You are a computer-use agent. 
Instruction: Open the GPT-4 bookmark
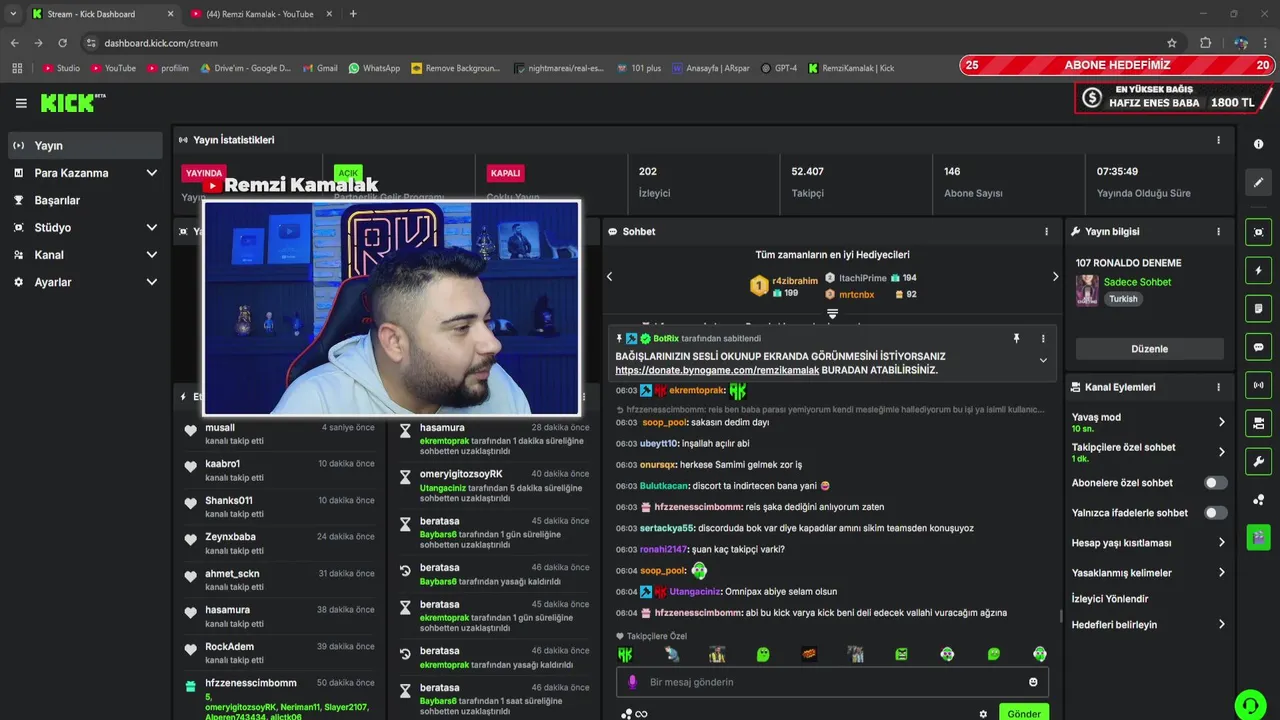pos(779,68)
